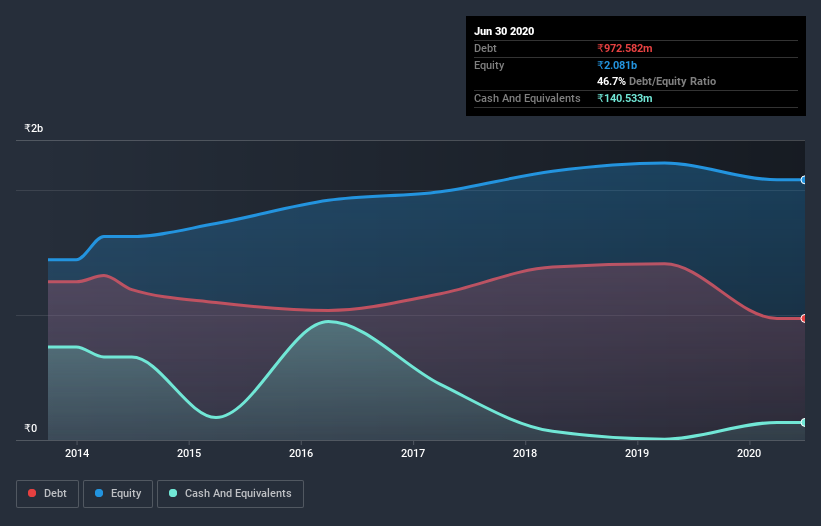Click the 2020 axis label
Viewport: 821px width, 526px height.
tap(749, 453)
